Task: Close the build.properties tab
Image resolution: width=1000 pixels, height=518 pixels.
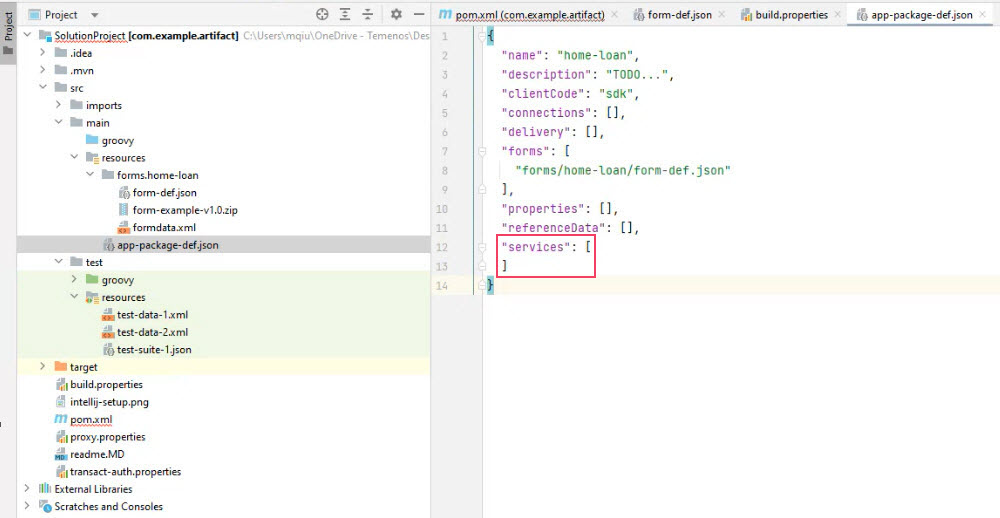Action: tap(837, 14)
